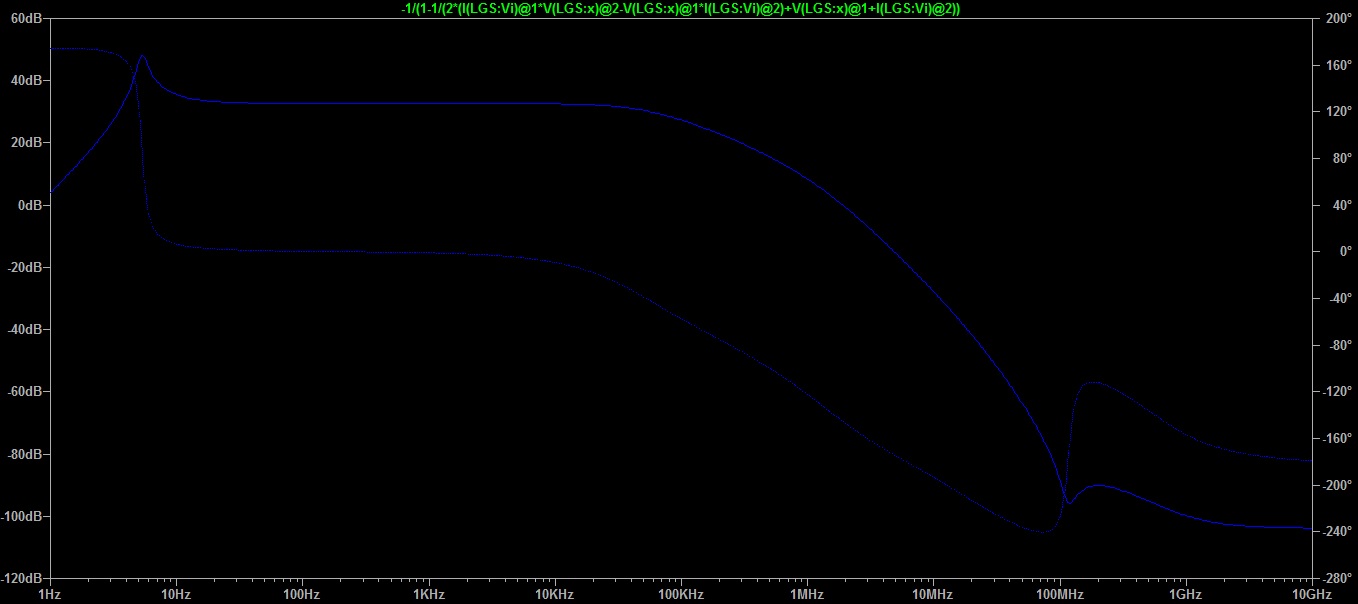The width and height of the screenshot is (1358, 604).
Task: Click the 1Hz frequency axis label
Action: [x=49, y=594]
